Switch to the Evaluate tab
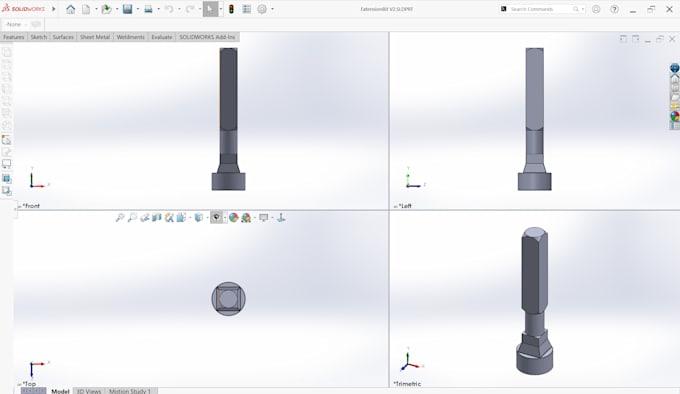Image resolution: width=680 pixels, height=394 pixels. tap(162, 37)
